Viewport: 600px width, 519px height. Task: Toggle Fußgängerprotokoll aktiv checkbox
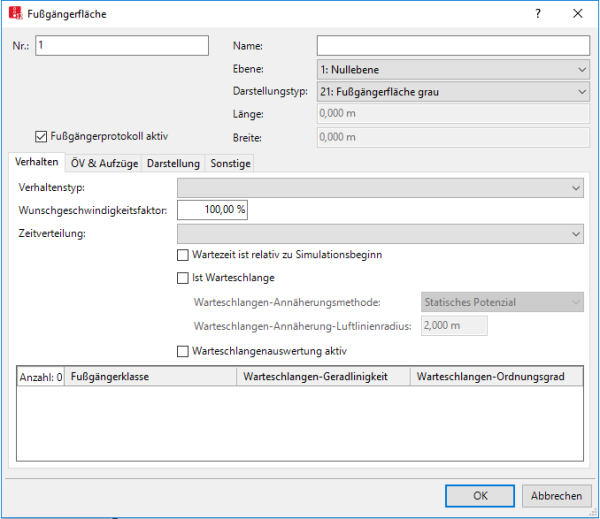point(41,137)
